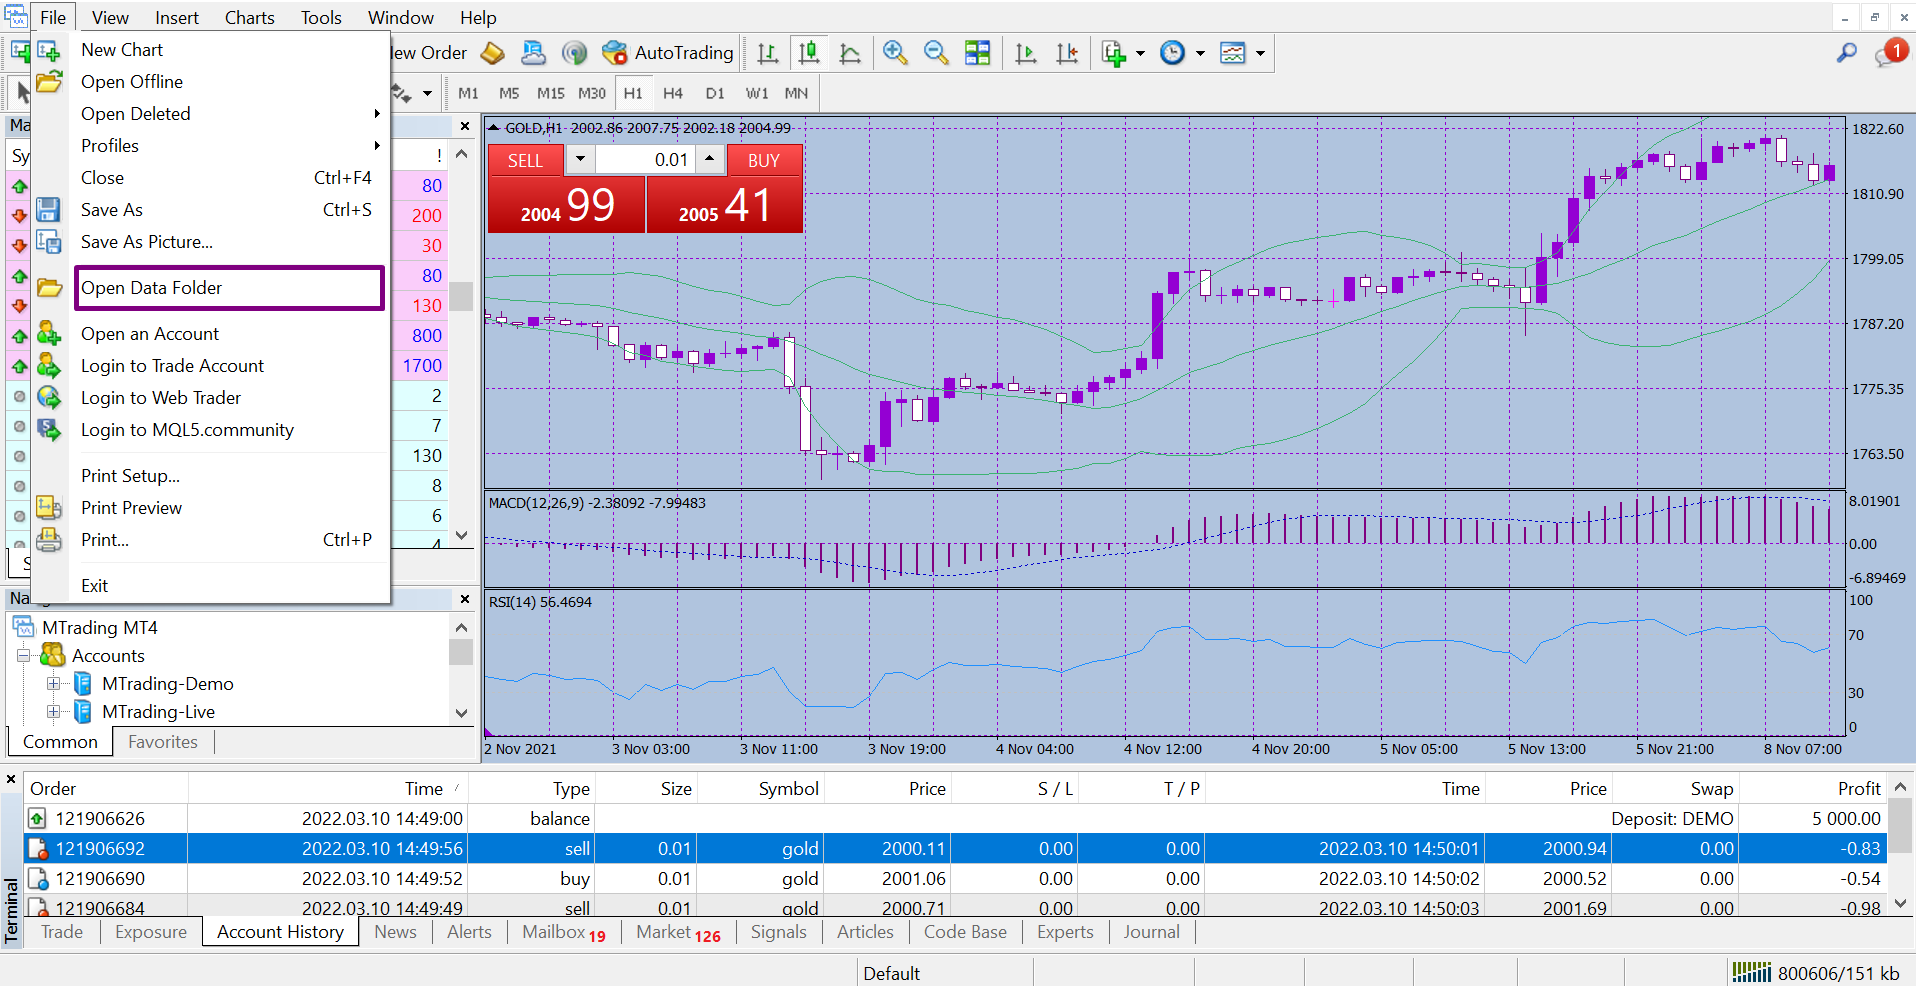Viewport: 1916px width, 986px height.
Task: Expand the MTrading-Live tree node
Action: tap(53, 712)
